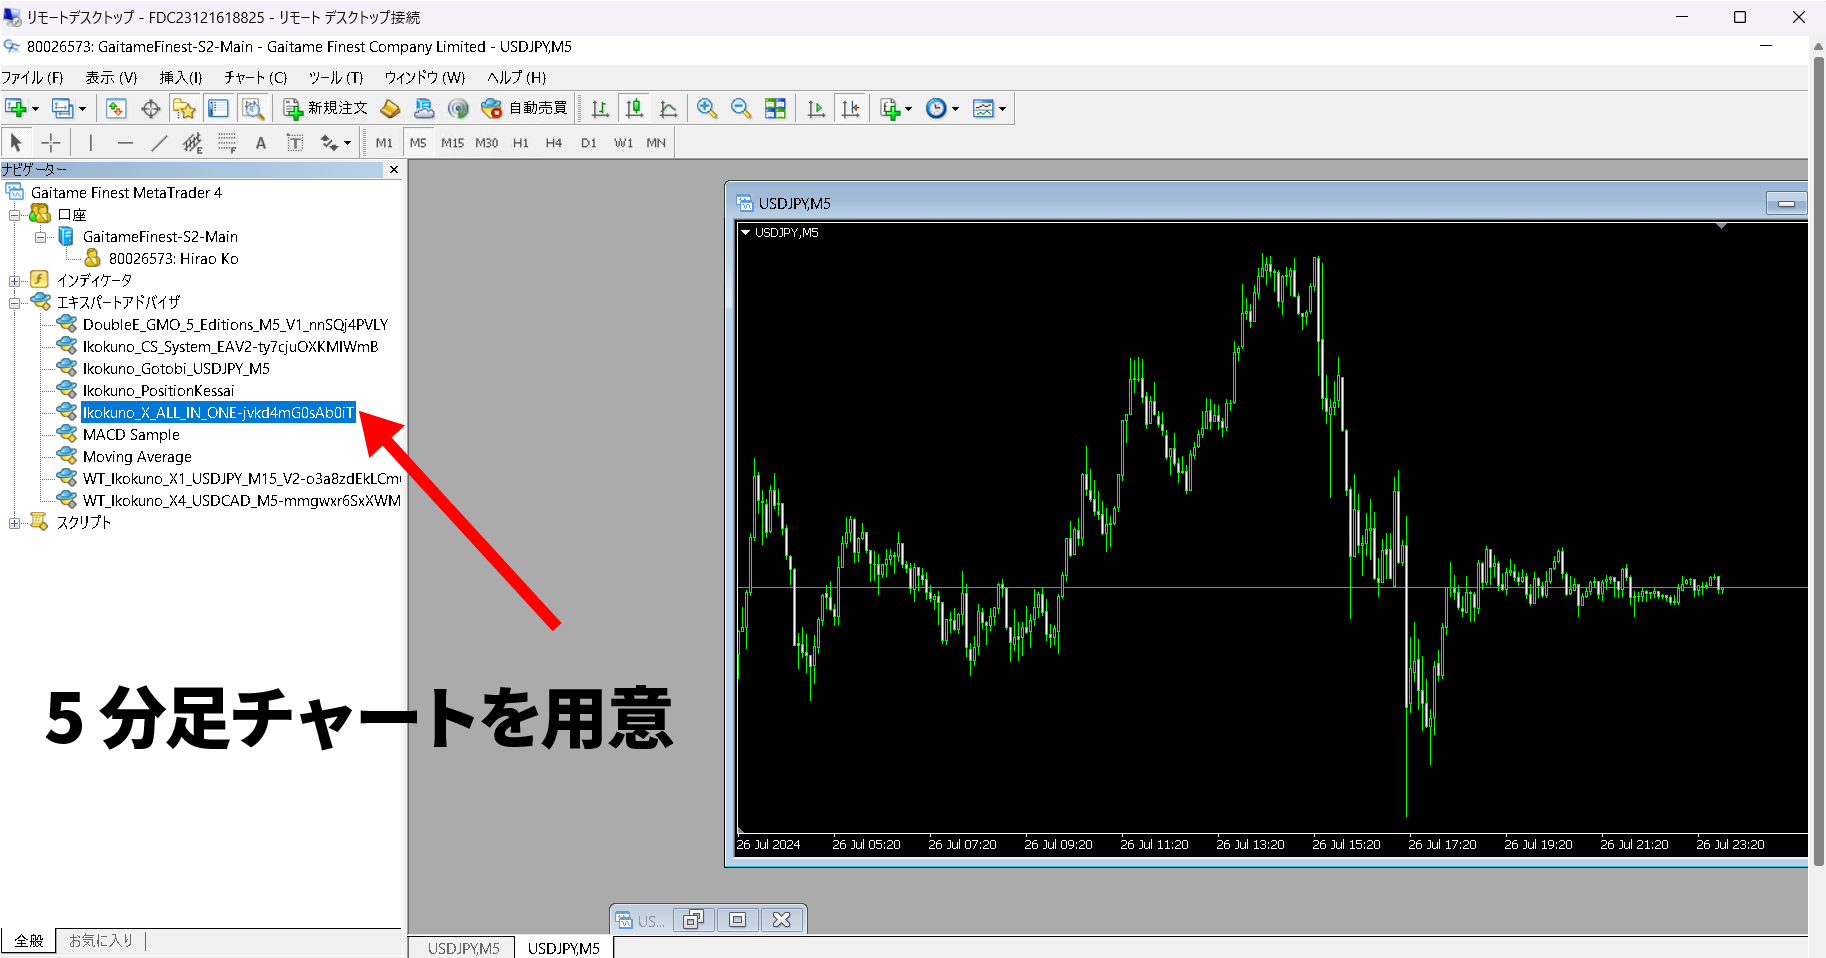Toggle the Navigator panel toolbar icon
Screen dimensions: 1826x958
[184, 108]
